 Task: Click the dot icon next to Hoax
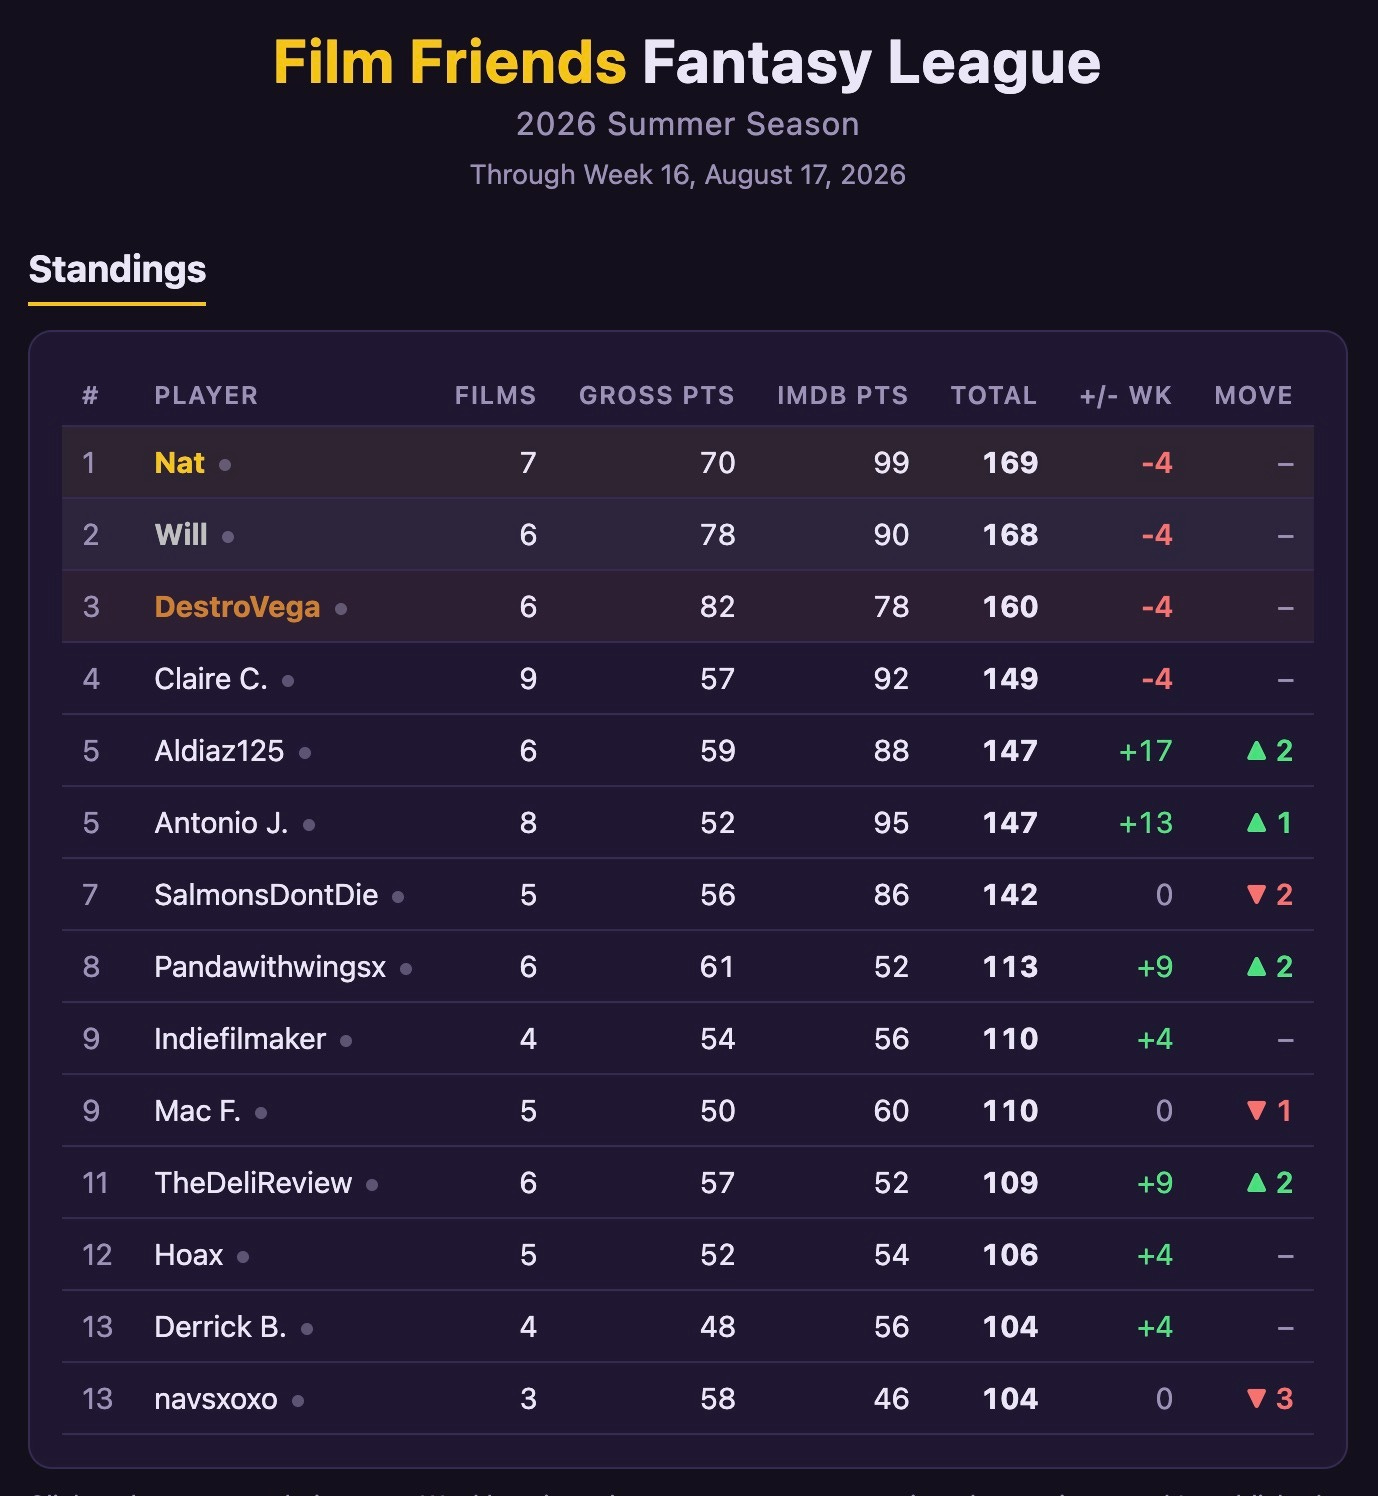[243, 1256]
